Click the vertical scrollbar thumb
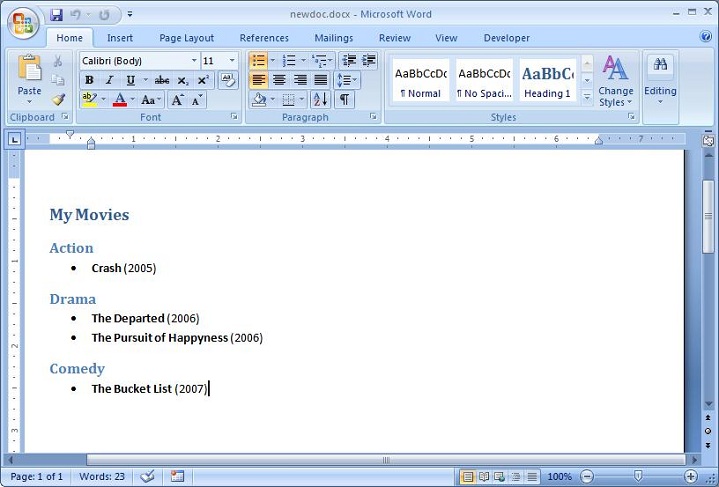719x487 pixels. click(708, 216)
